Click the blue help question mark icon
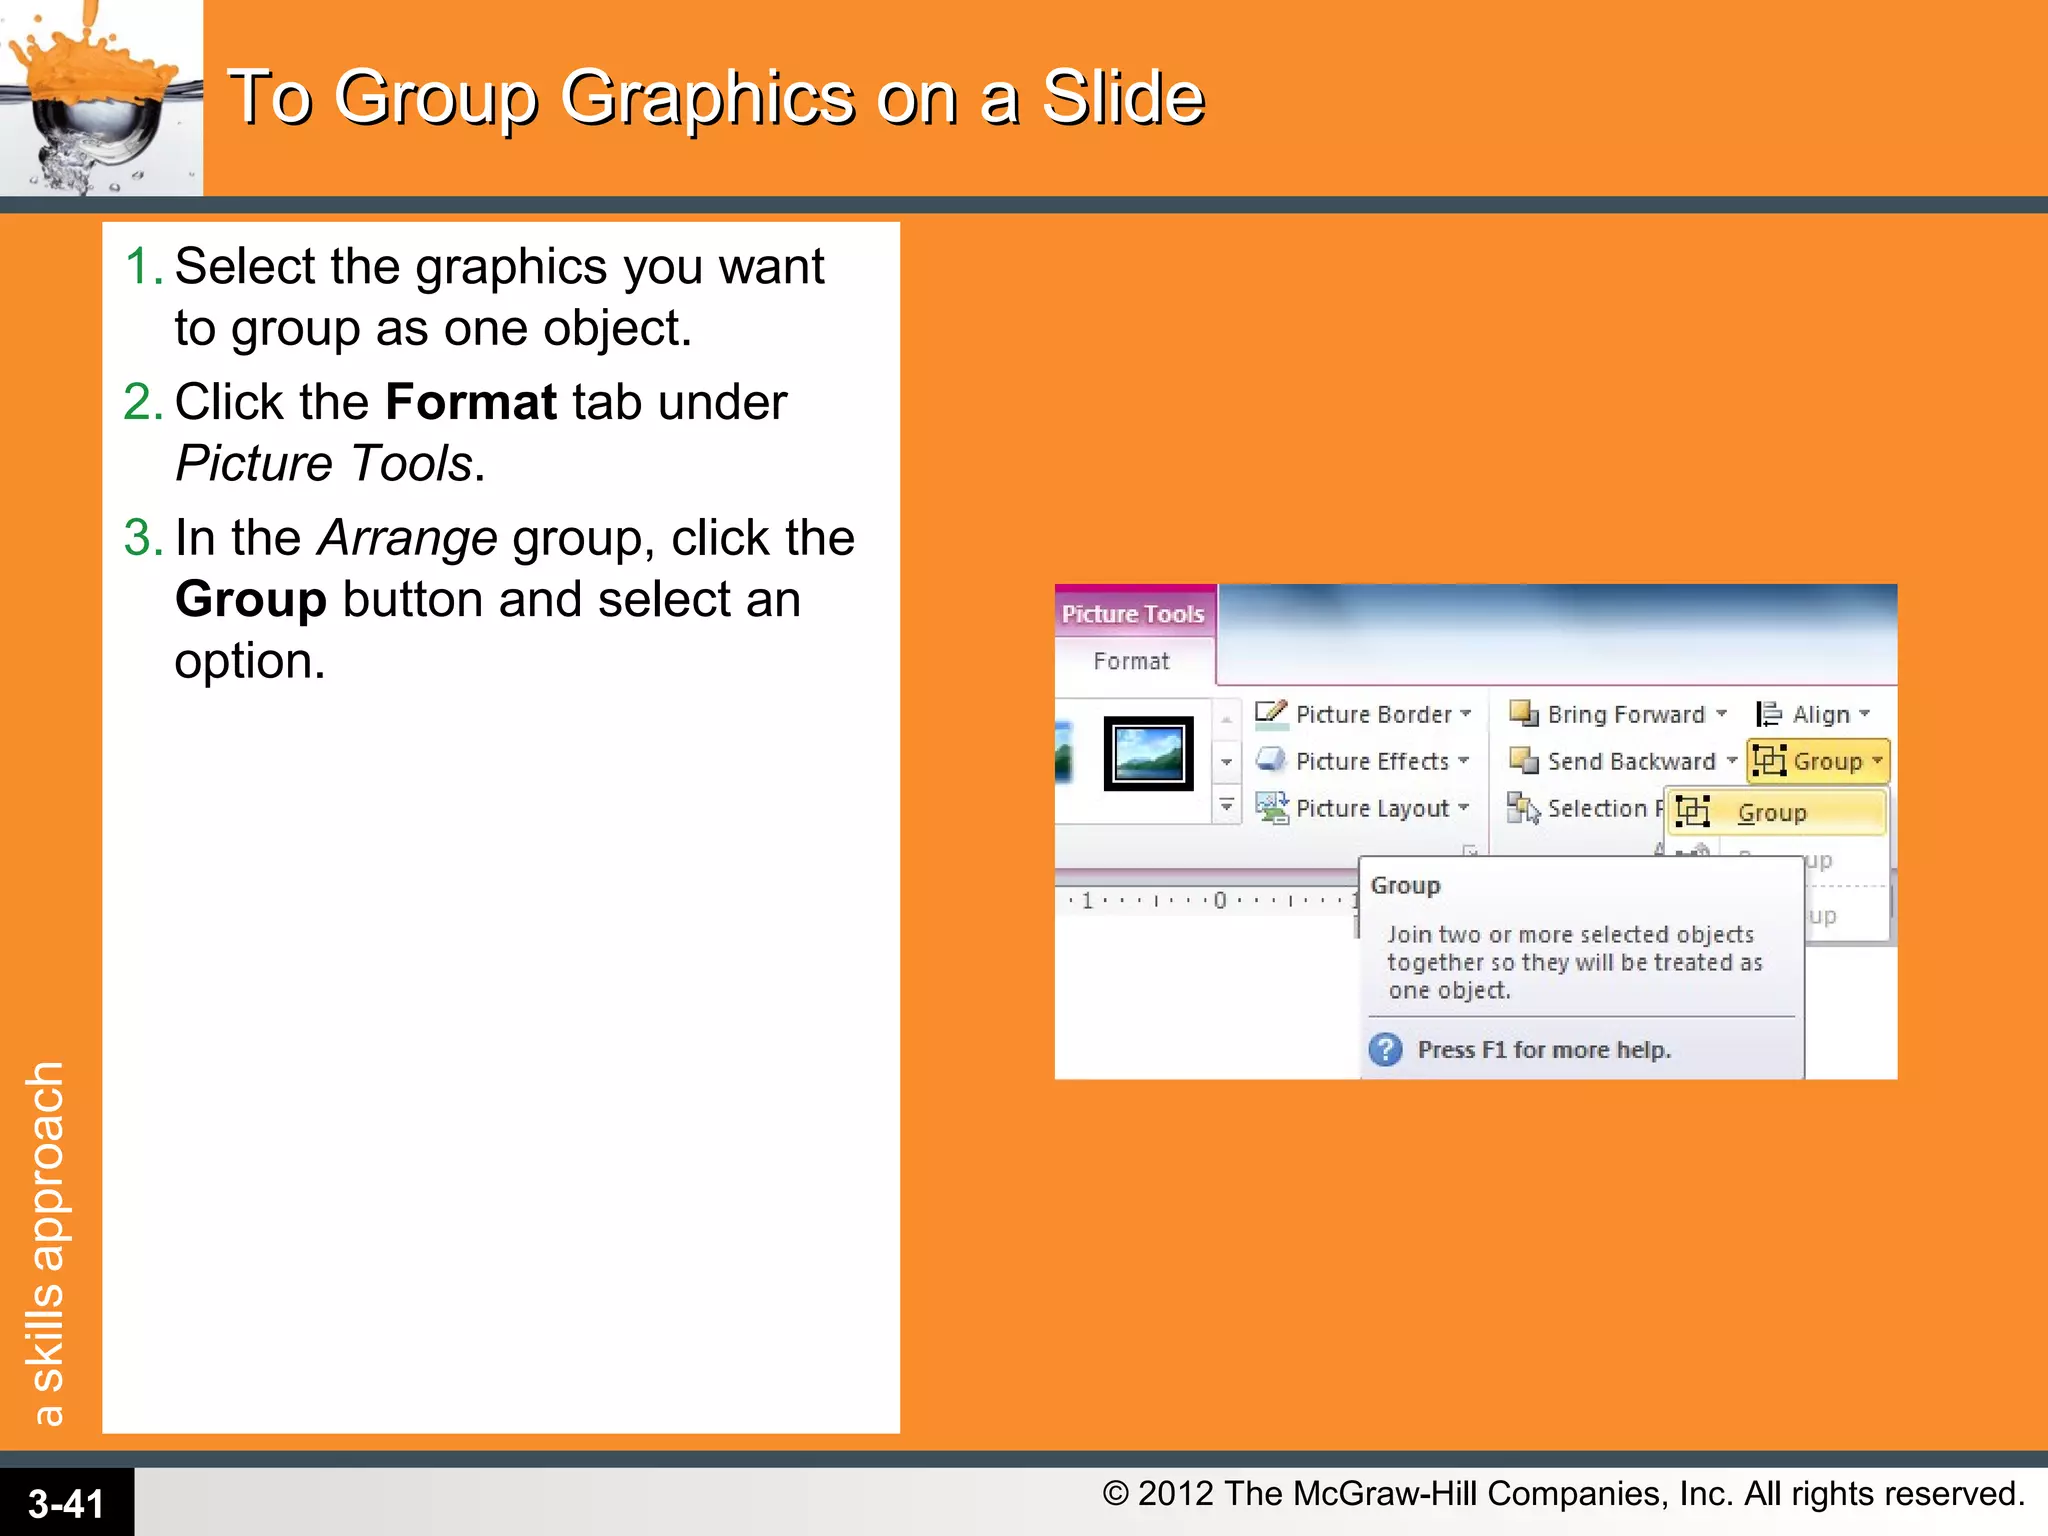The image size is (2048, 1536). click(1386, 1050)
